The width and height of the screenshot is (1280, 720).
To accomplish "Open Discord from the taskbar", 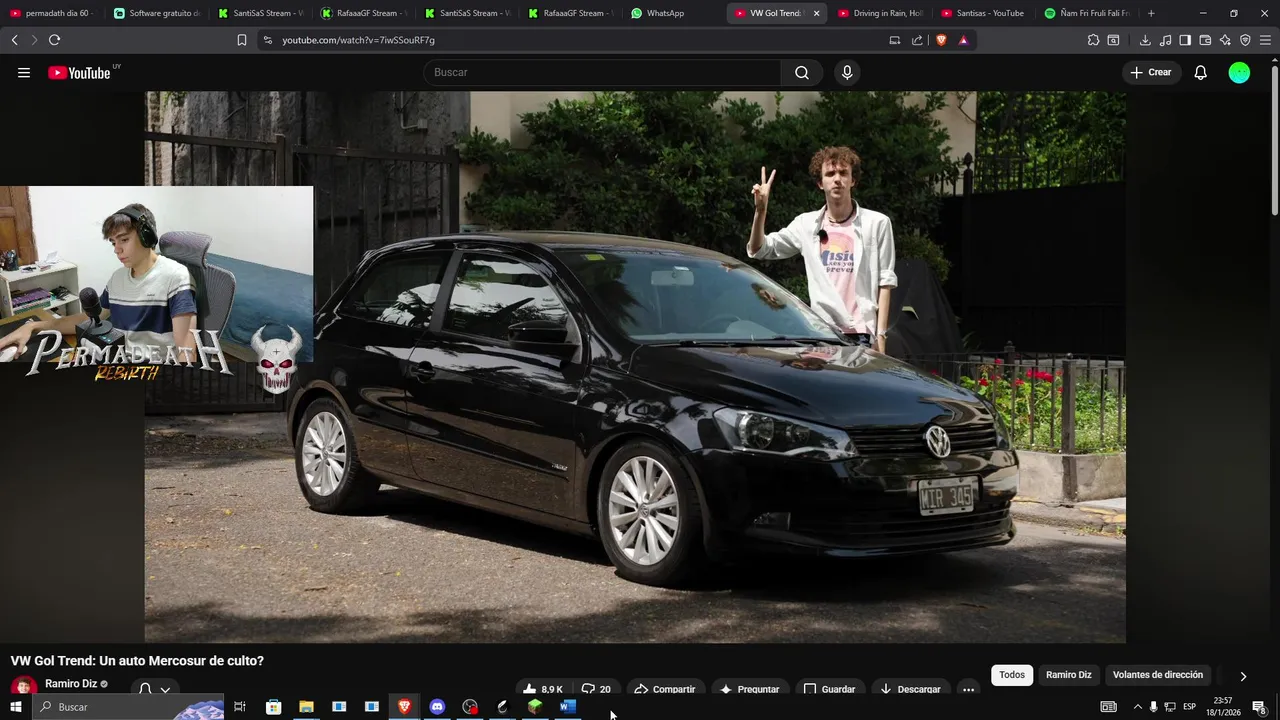I will pos(437,707).
